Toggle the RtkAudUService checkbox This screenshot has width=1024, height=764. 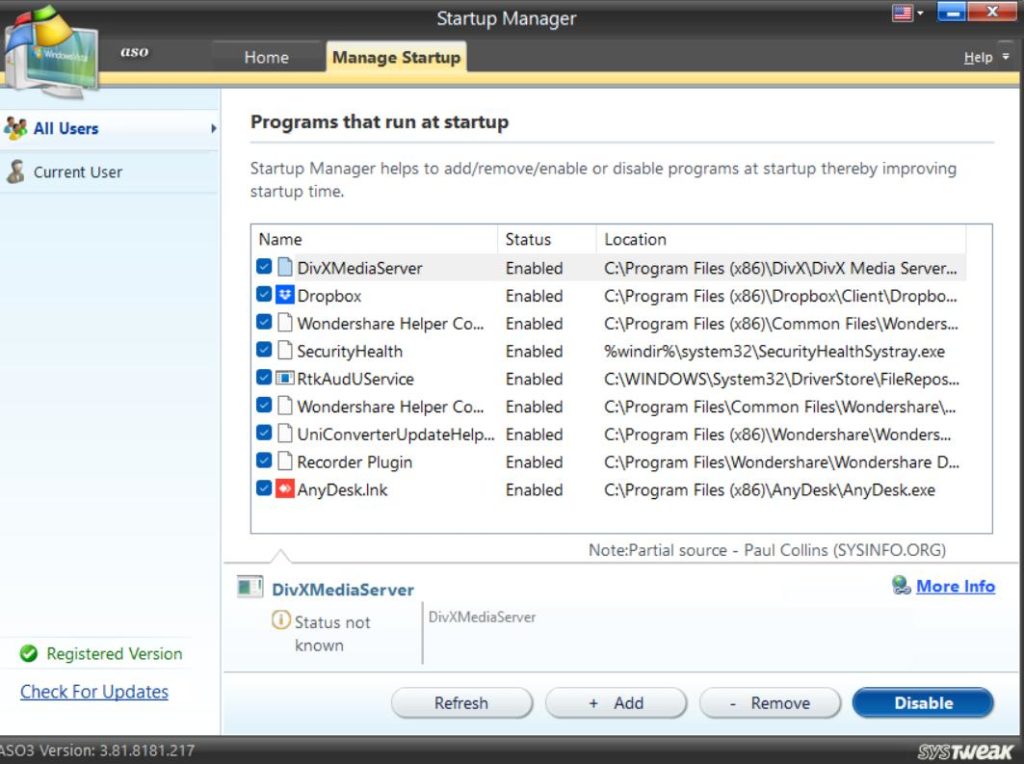[x=264, y=377]
